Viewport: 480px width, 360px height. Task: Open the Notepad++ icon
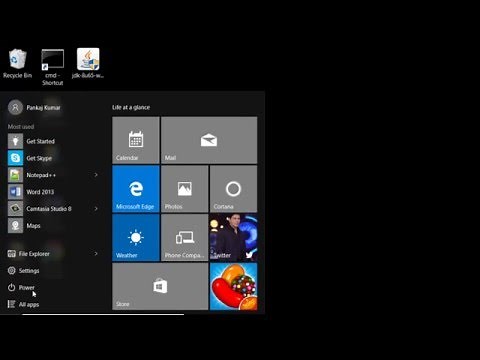(x=15, y=175)
